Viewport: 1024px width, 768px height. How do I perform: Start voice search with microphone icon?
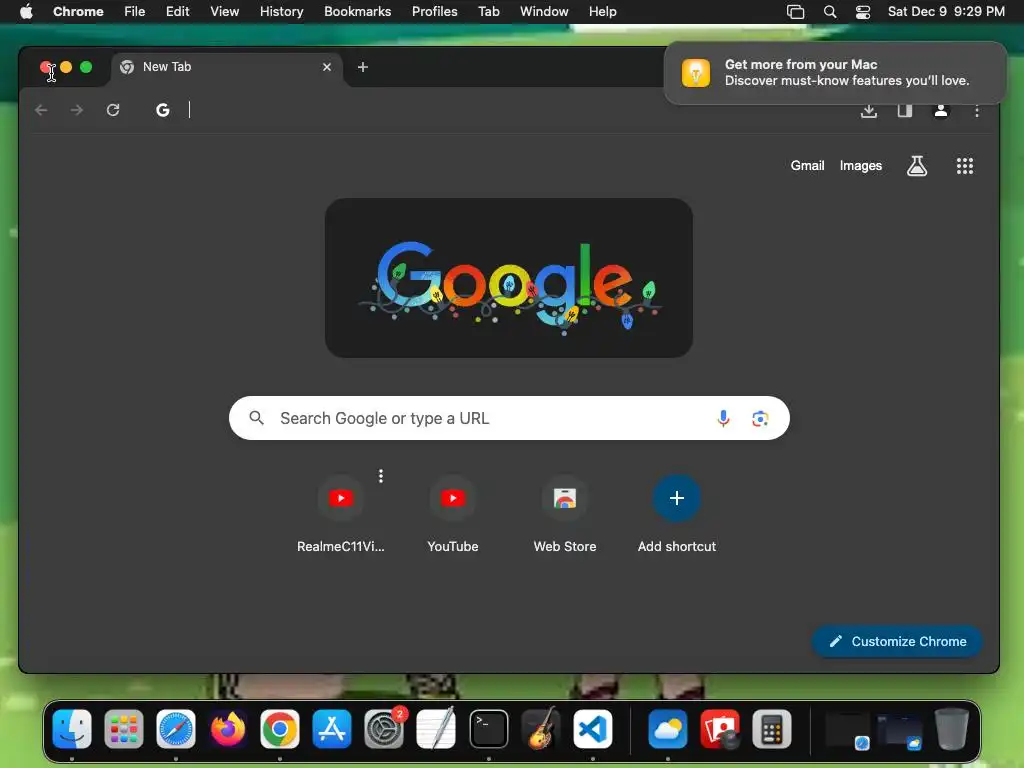click(723, 418)
